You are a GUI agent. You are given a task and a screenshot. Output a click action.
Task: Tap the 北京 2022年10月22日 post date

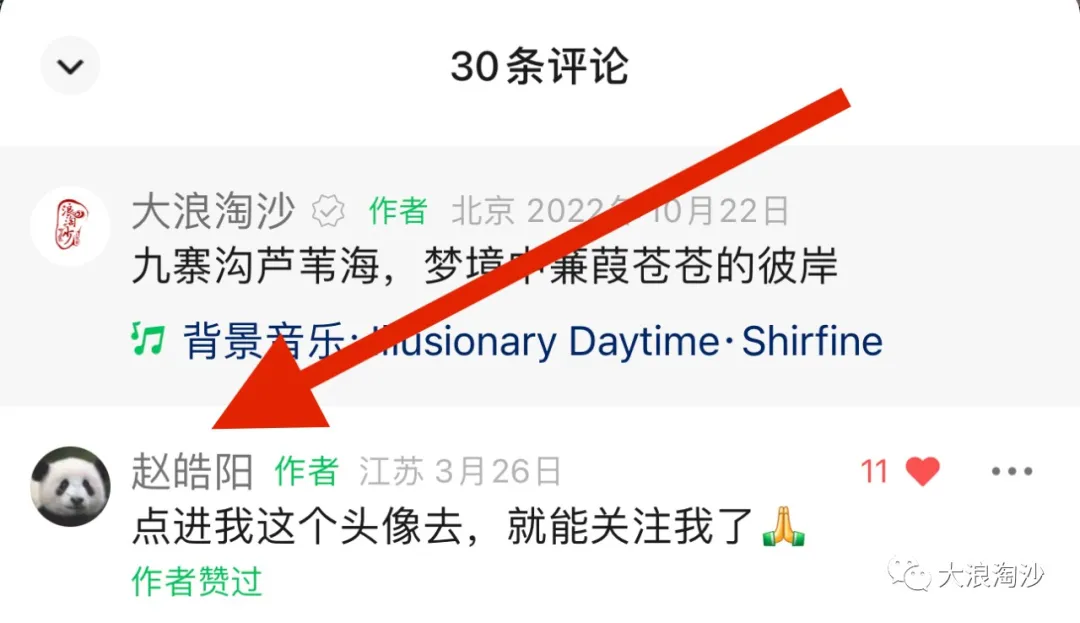pyautogui.click(x=620, y=211)
